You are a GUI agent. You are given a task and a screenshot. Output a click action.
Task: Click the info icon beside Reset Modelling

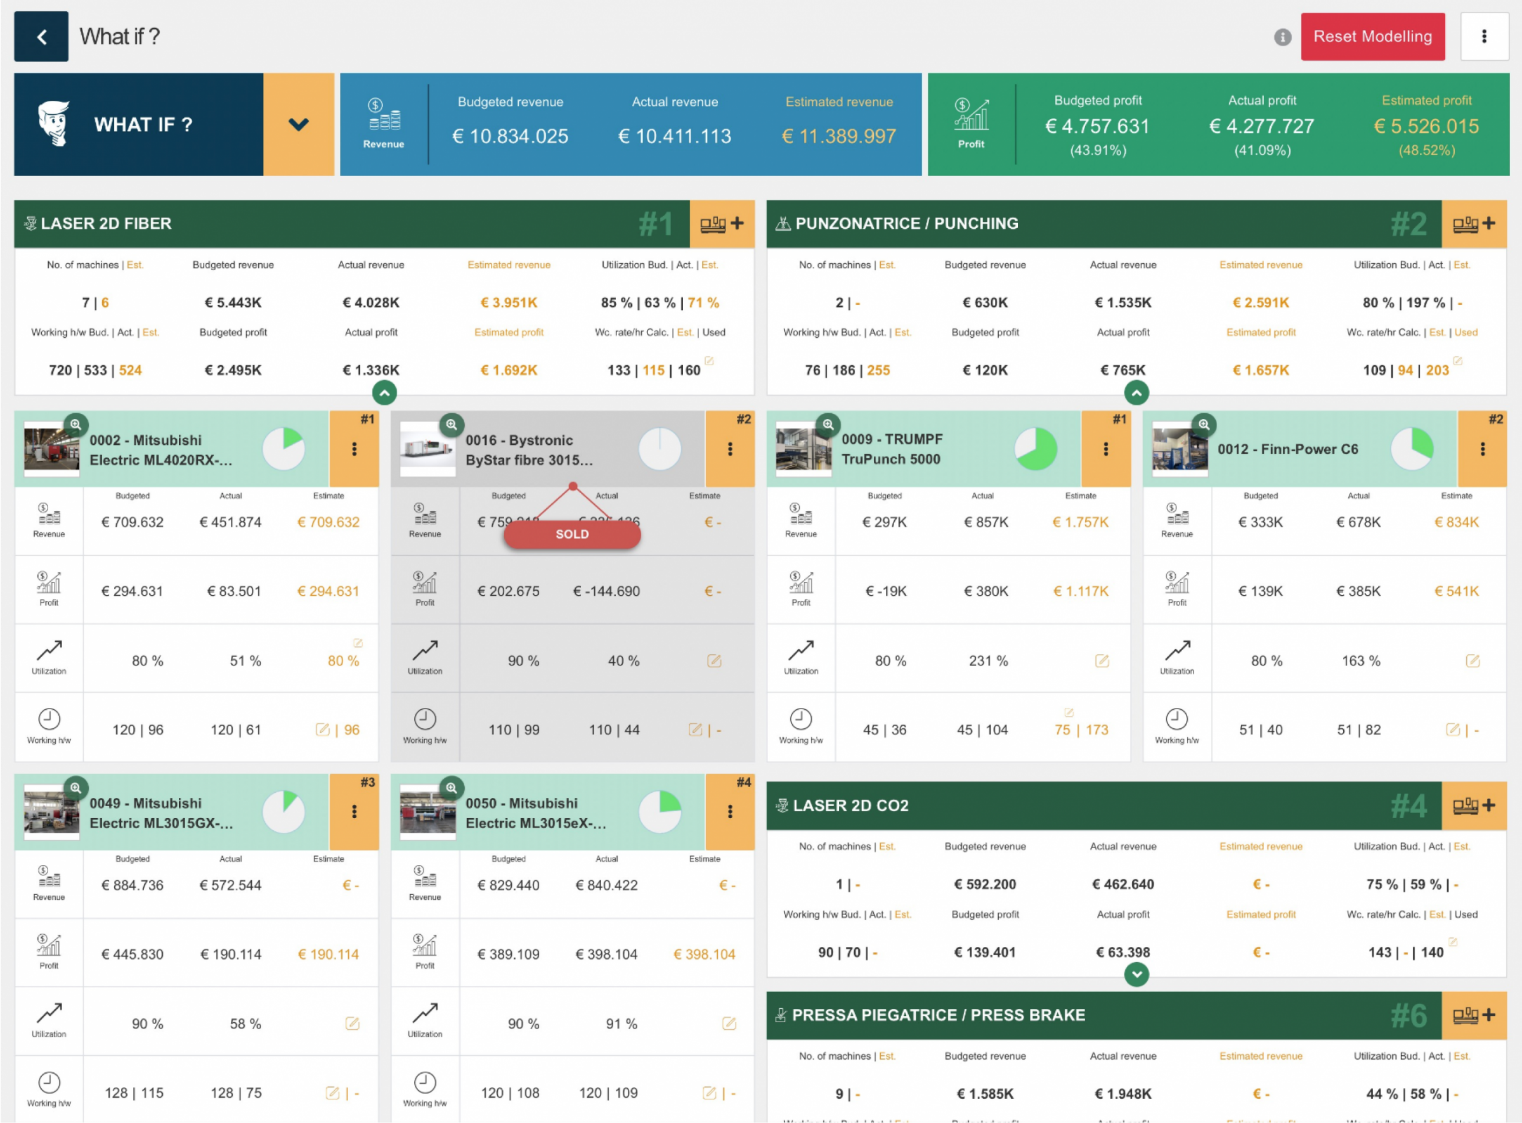coord(1282,37)
